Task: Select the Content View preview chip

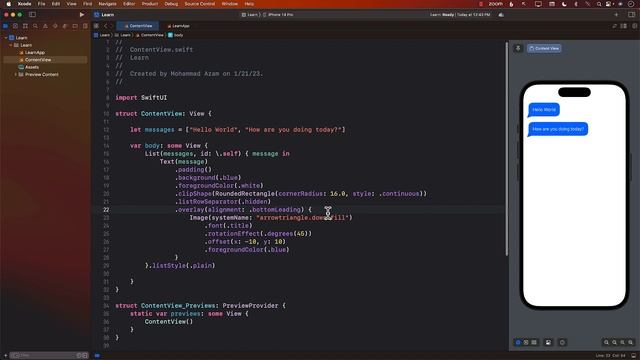Action: coord(544,48)
